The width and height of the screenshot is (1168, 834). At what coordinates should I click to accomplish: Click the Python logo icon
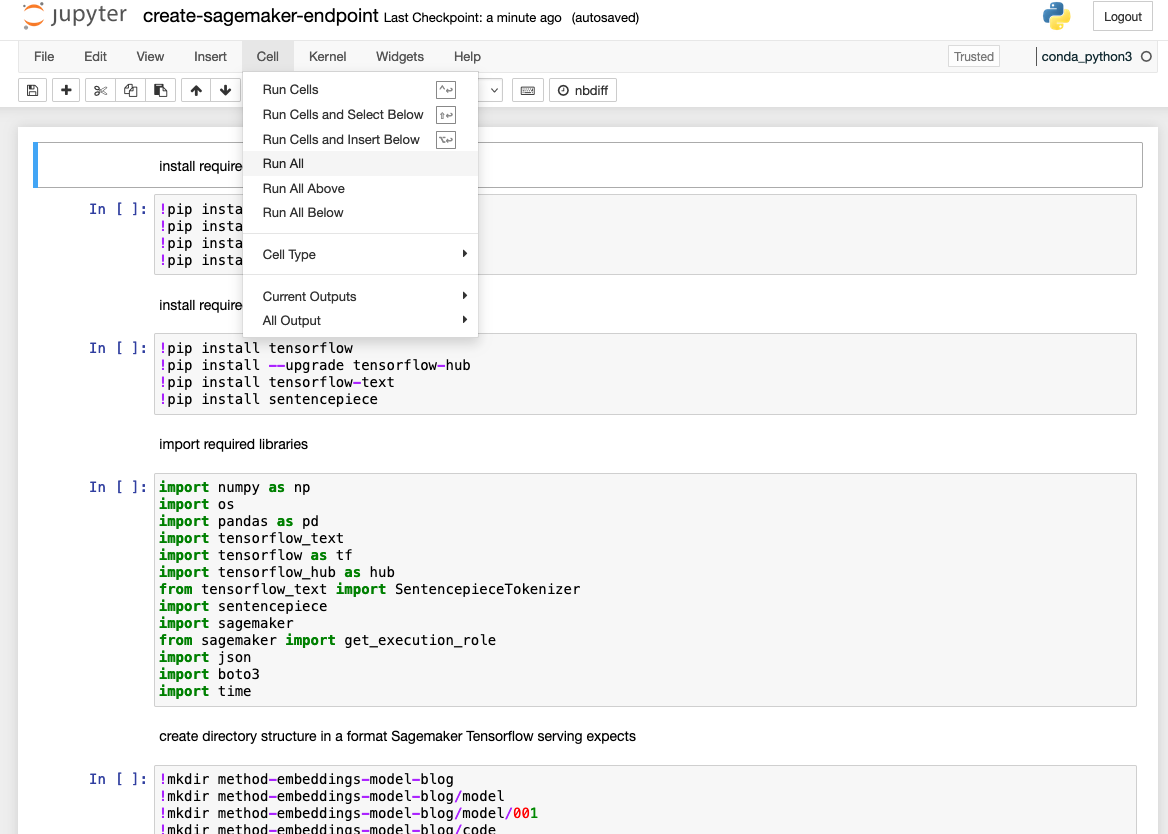(1056, 16)
